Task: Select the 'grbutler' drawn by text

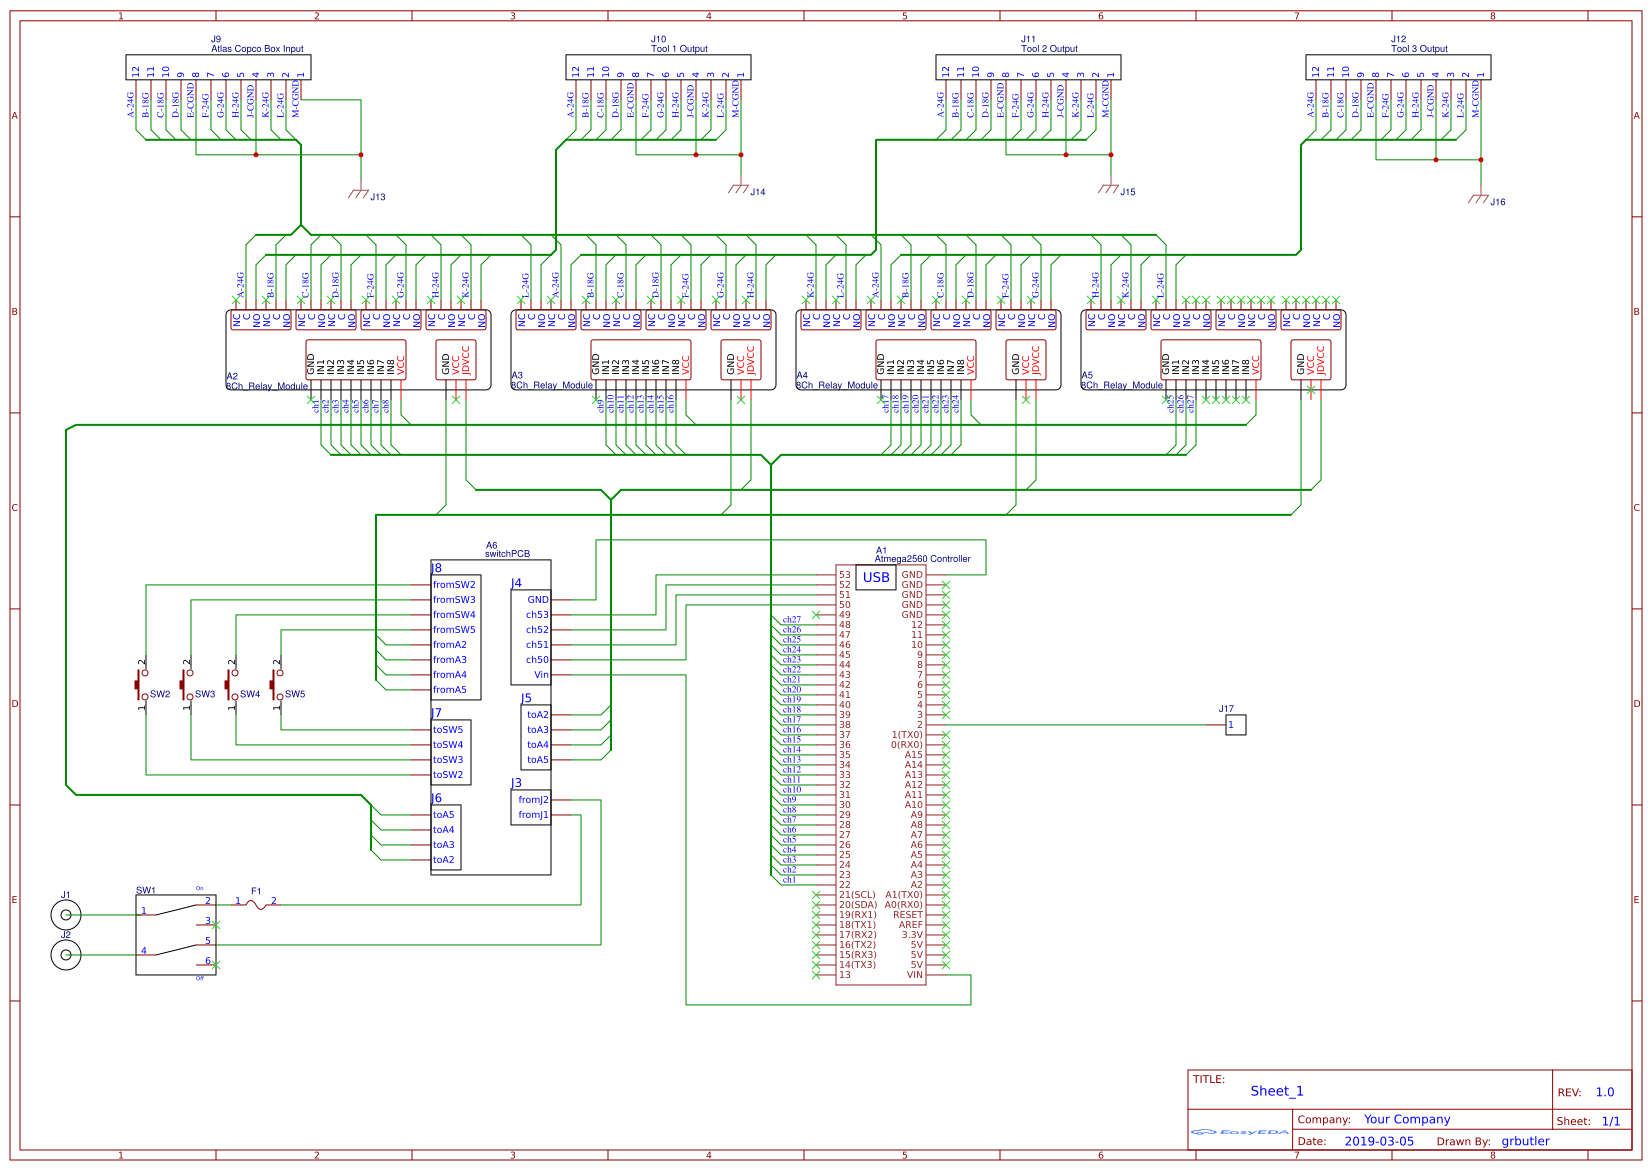Action: 1525,1141
